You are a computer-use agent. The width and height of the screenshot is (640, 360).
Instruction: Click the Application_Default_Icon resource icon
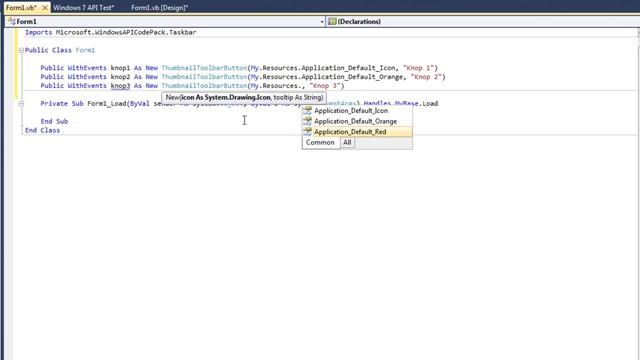307,111
